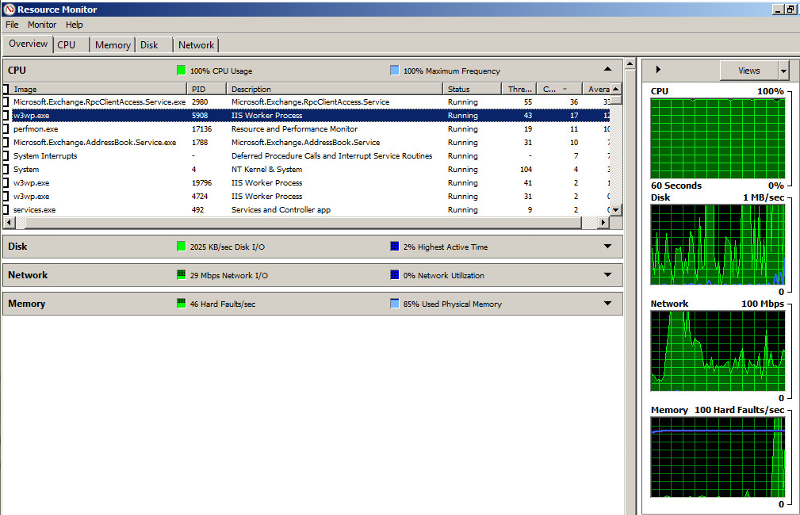Collapse the CPU section with up arrow

pyautogui.click(x=607, y=69)
